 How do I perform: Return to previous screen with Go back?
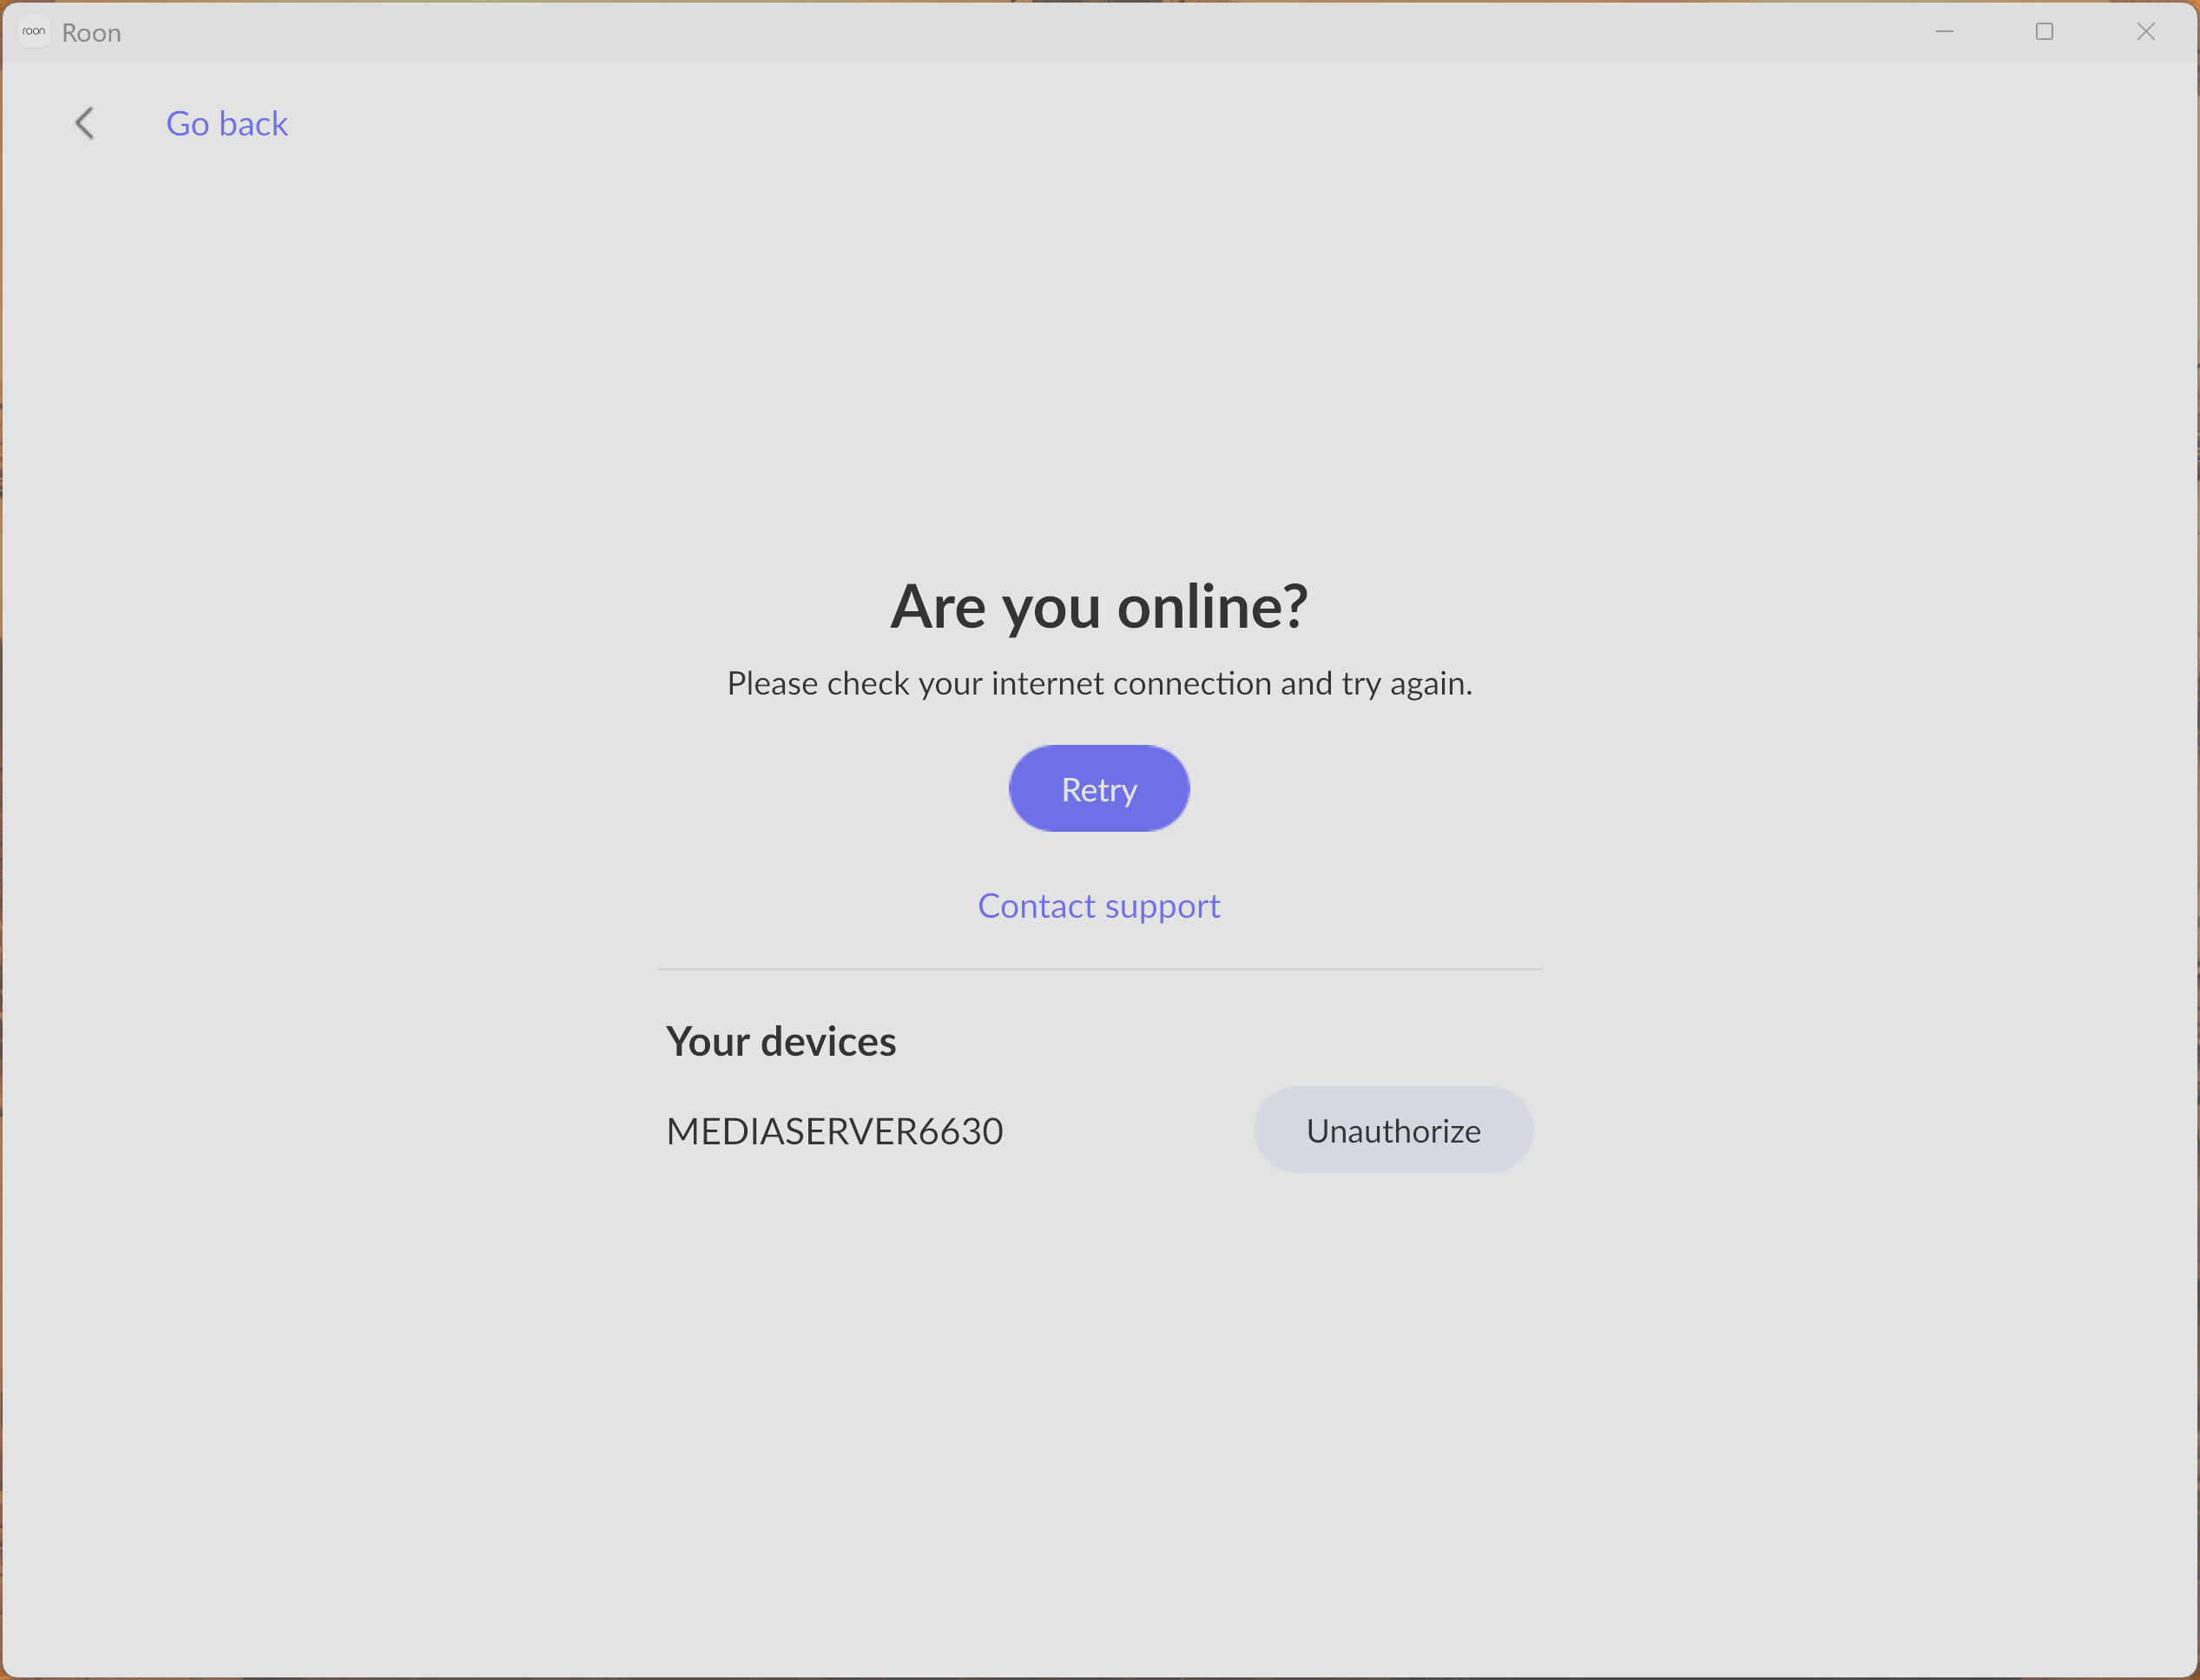pos(227,124)
